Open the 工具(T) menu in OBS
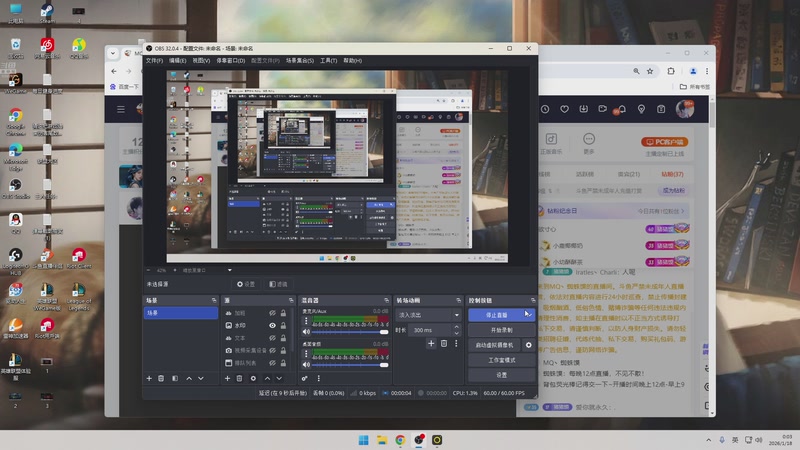This screenshot has height=450, width=800. coord(329,61)
